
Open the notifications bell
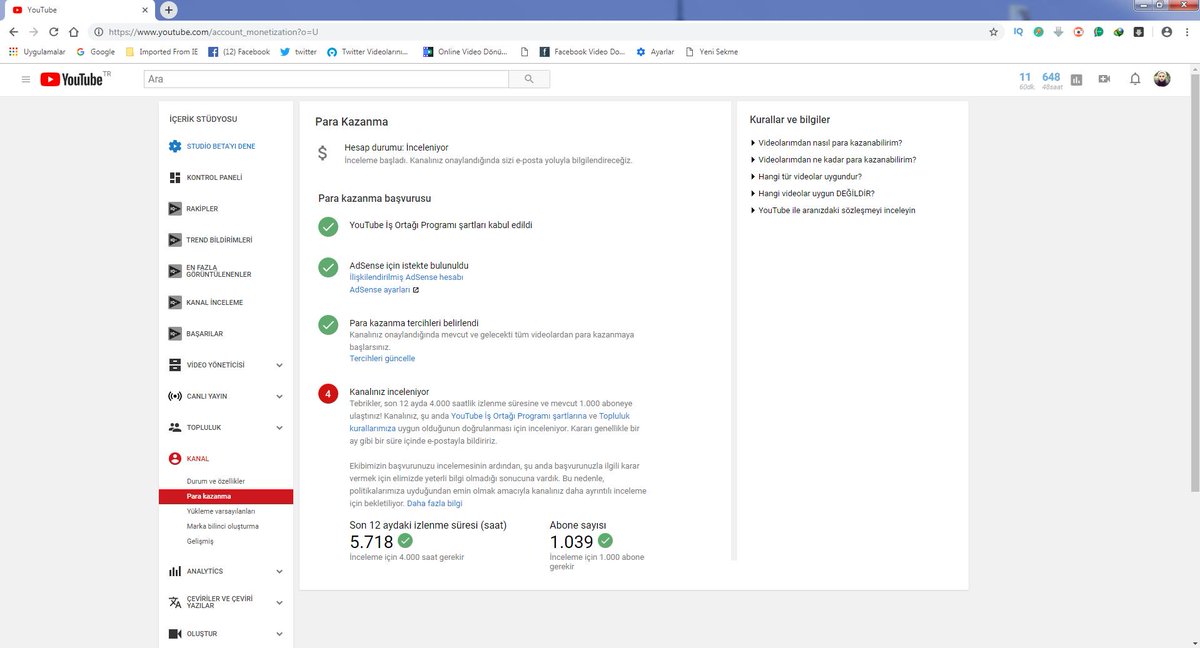pyautogui.click(x=1135, y=79)
